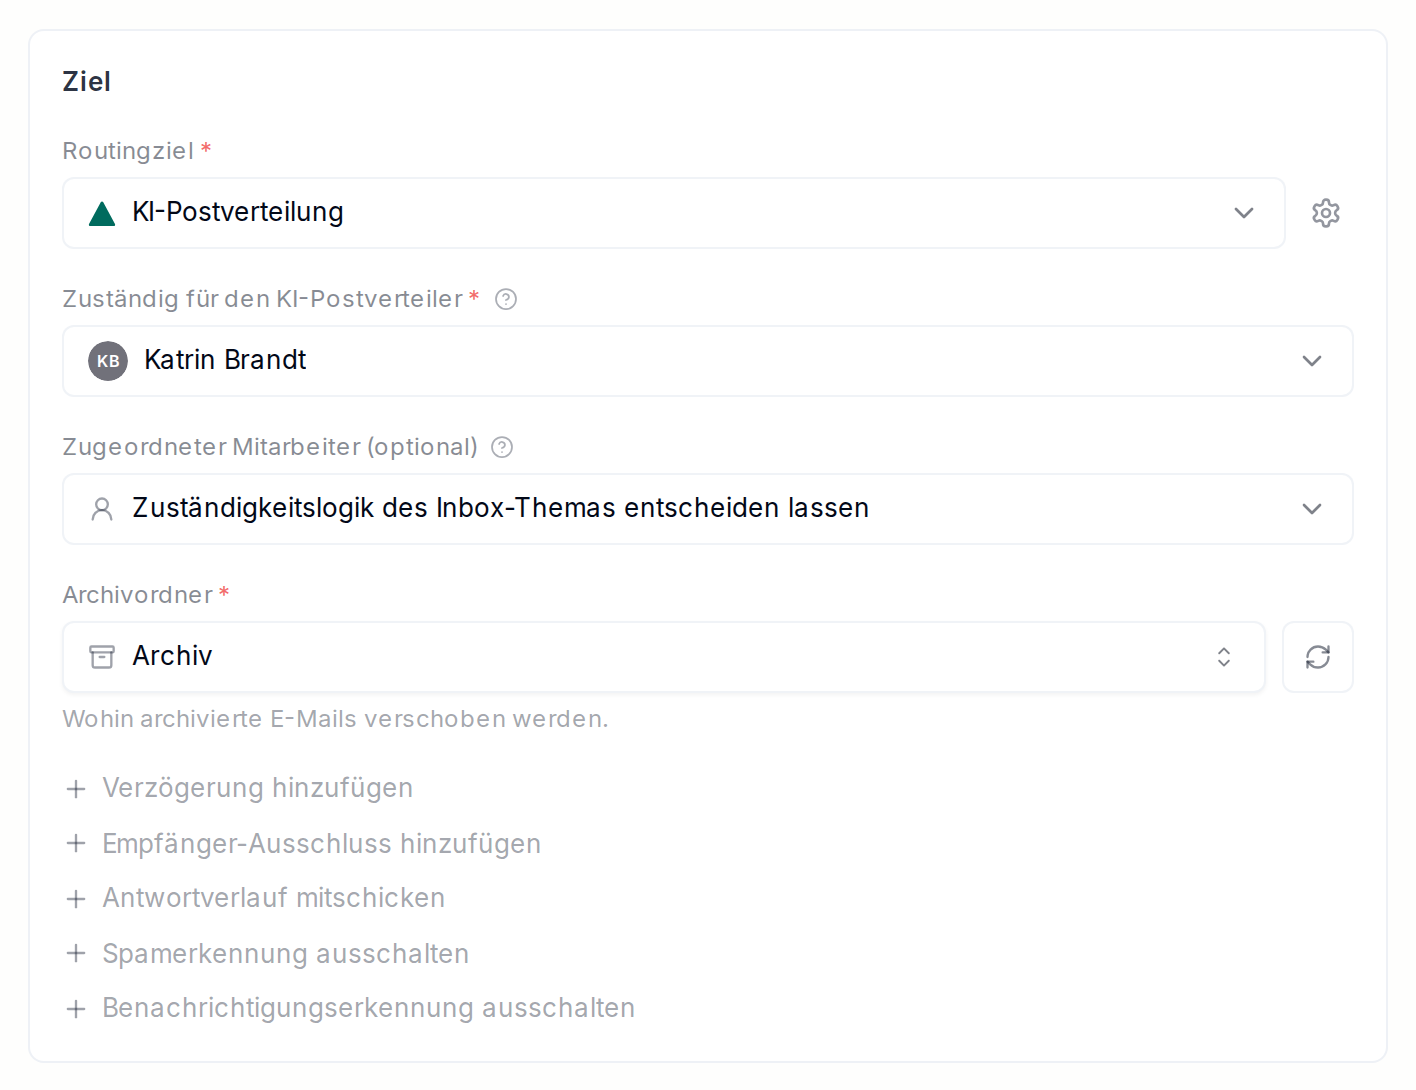Click Spamerkennung ausschalten
1416x1090 pixels.
pos(266,954)
